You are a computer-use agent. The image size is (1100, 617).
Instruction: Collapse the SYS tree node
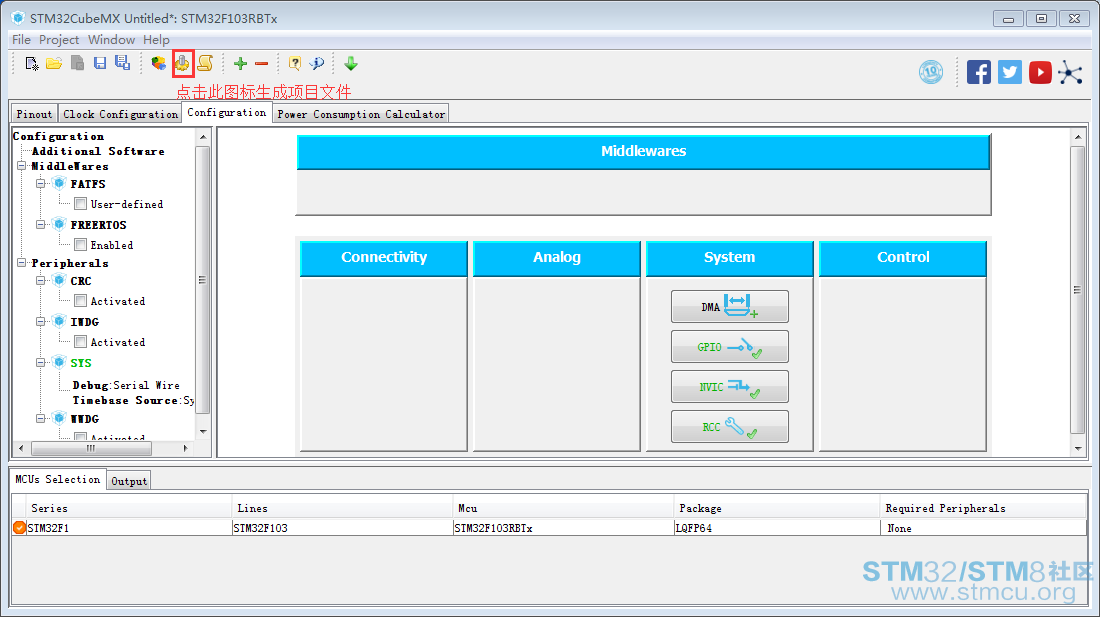[x=41, y=362]
